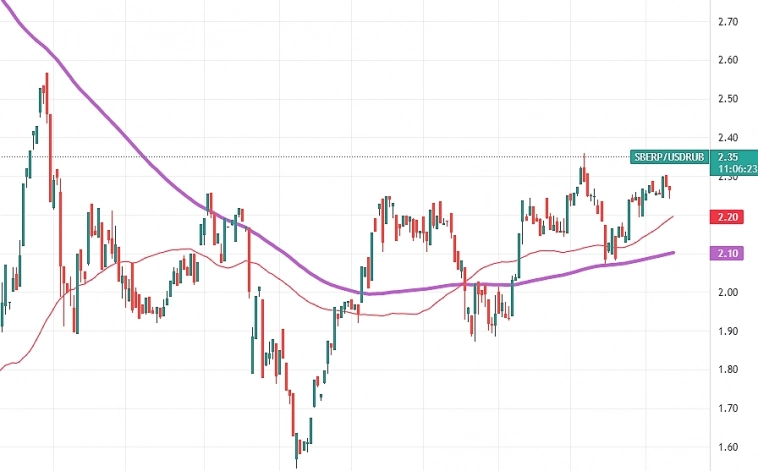Click the 2.50 price axis tick

pyautogui.click(x=728, y=99)
